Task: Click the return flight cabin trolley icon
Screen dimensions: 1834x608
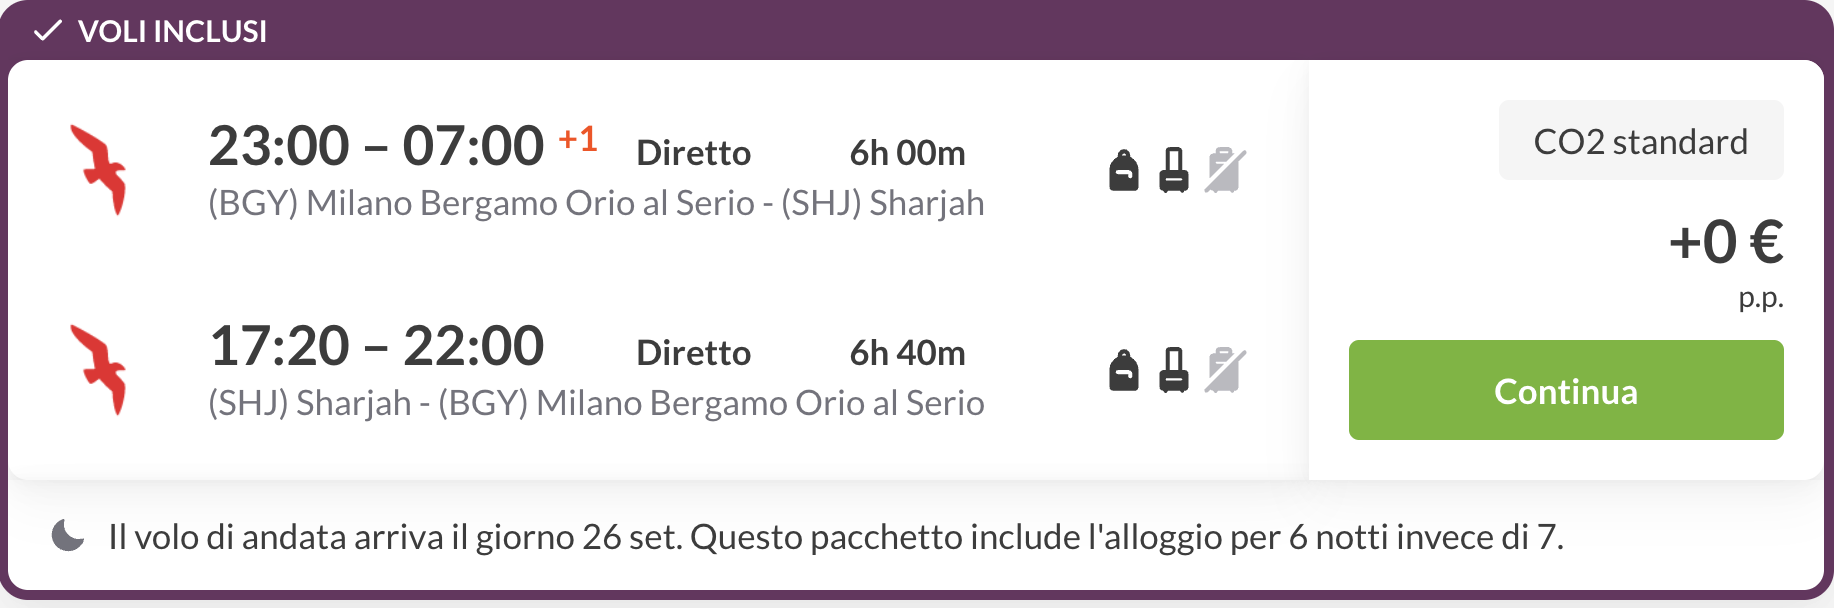Action: (x=1174, y=370)
